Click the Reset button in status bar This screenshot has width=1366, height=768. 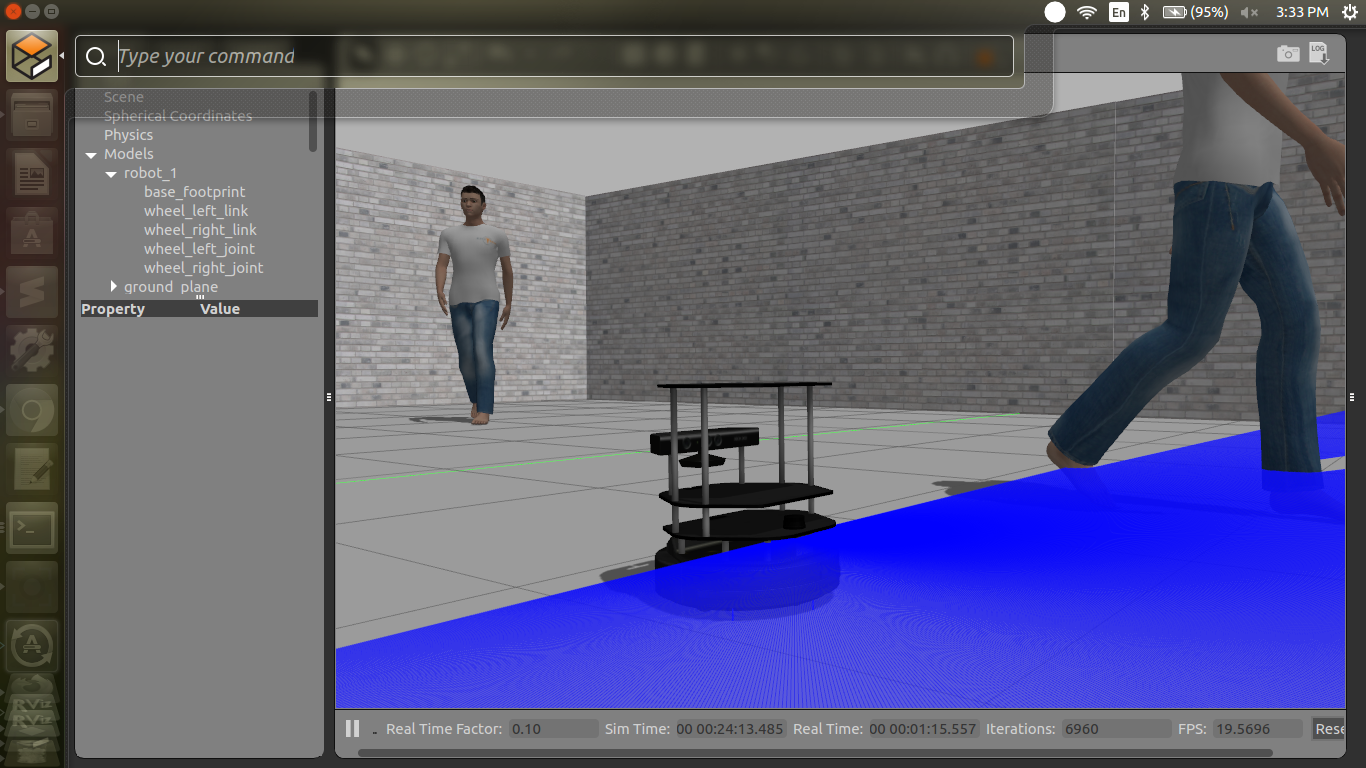(1329, 729)
